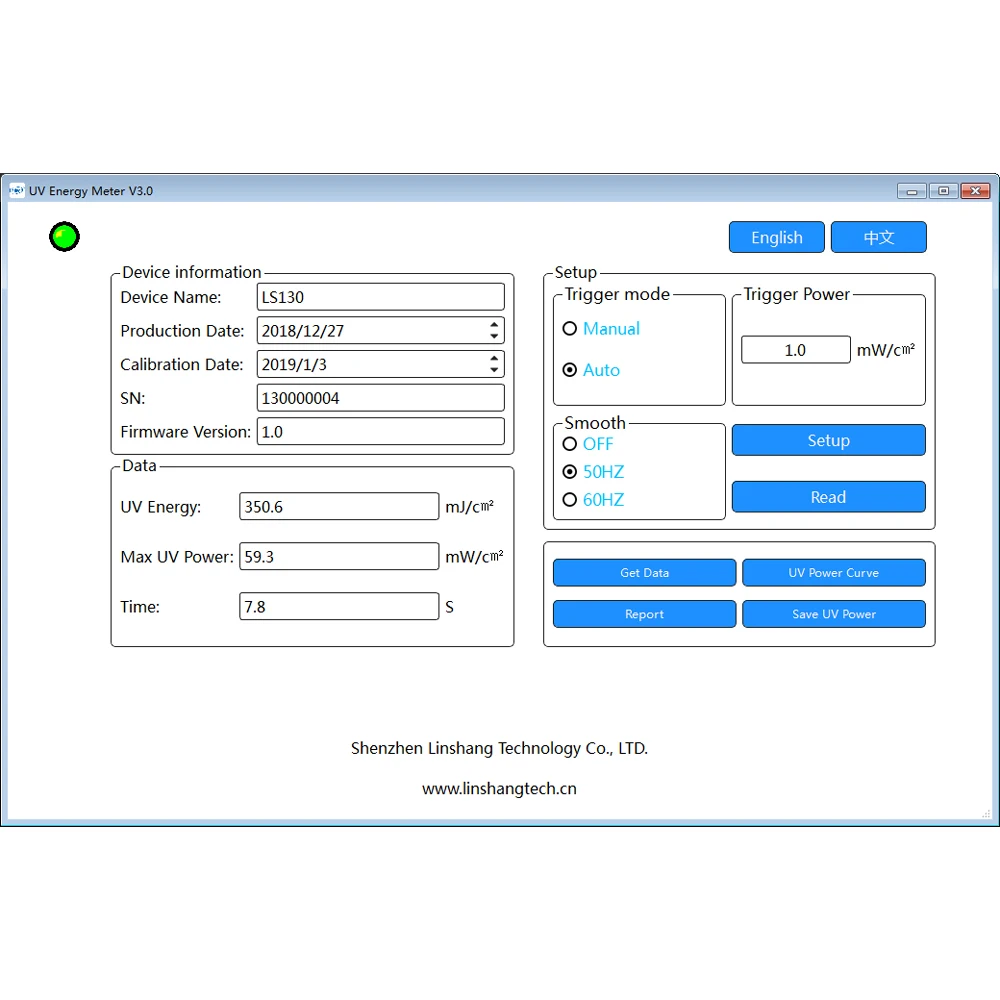Image resolution: width=1000 pixels, height=1000 pixels.
Task: Close the UV Energy Meter window
Action: [975, 191]
